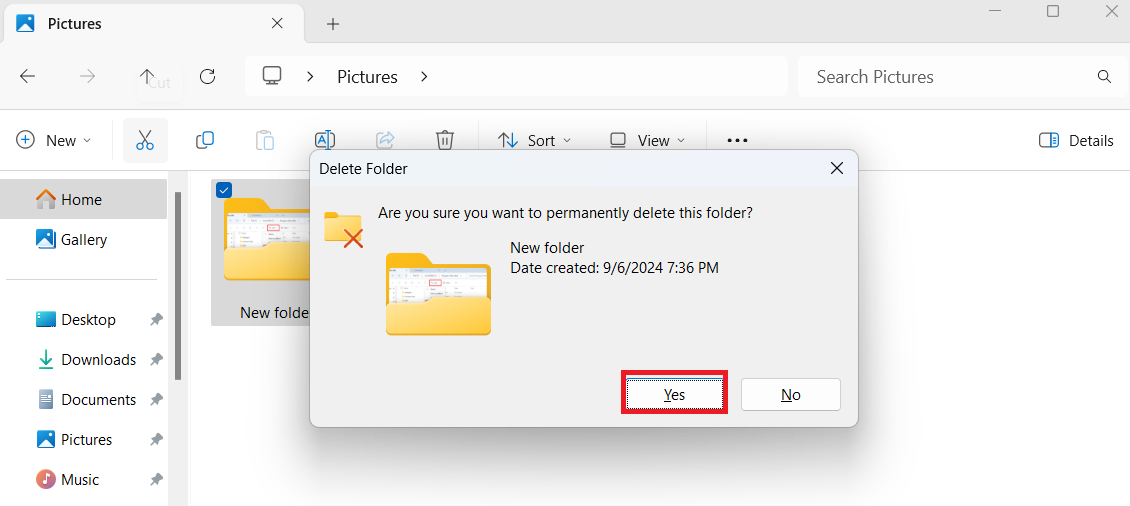The width and height of the screenshot is (1130, 506).
Task: Open the Sort dropdown menu
Action: coord(535,141)
